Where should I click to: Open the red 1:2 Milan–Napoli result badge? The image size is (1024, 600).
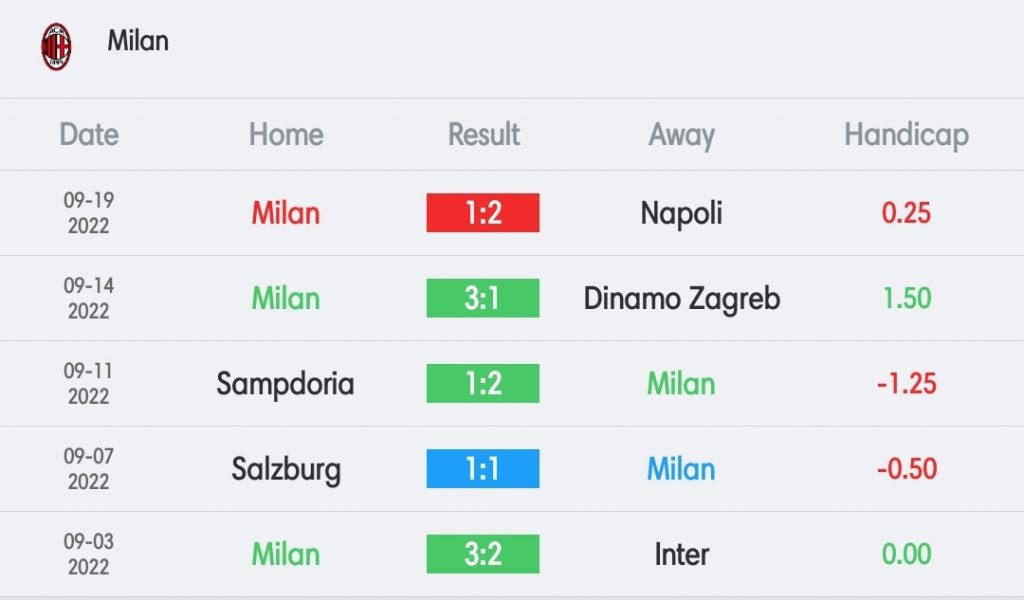[483, 213]
